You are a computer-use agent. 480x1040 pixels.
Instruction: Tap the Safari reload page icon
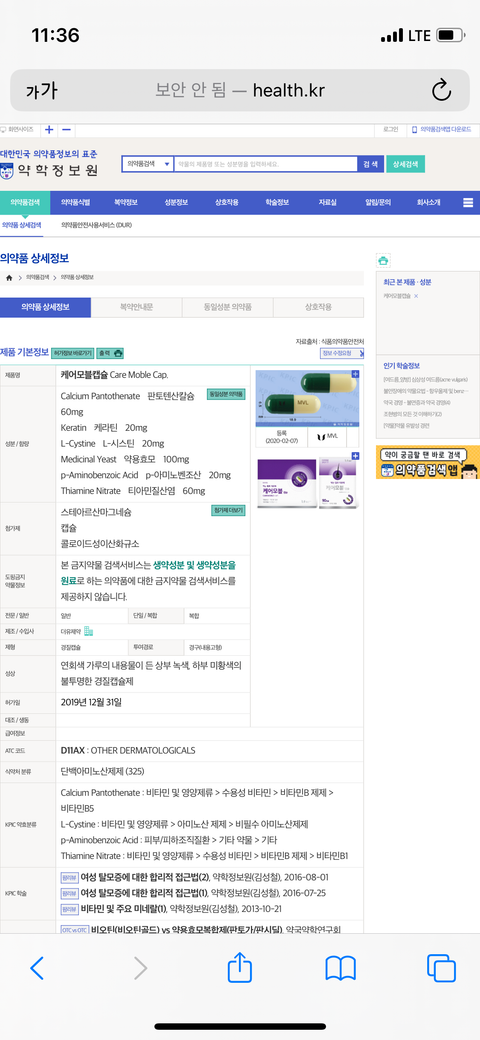(x=442, y=90)
